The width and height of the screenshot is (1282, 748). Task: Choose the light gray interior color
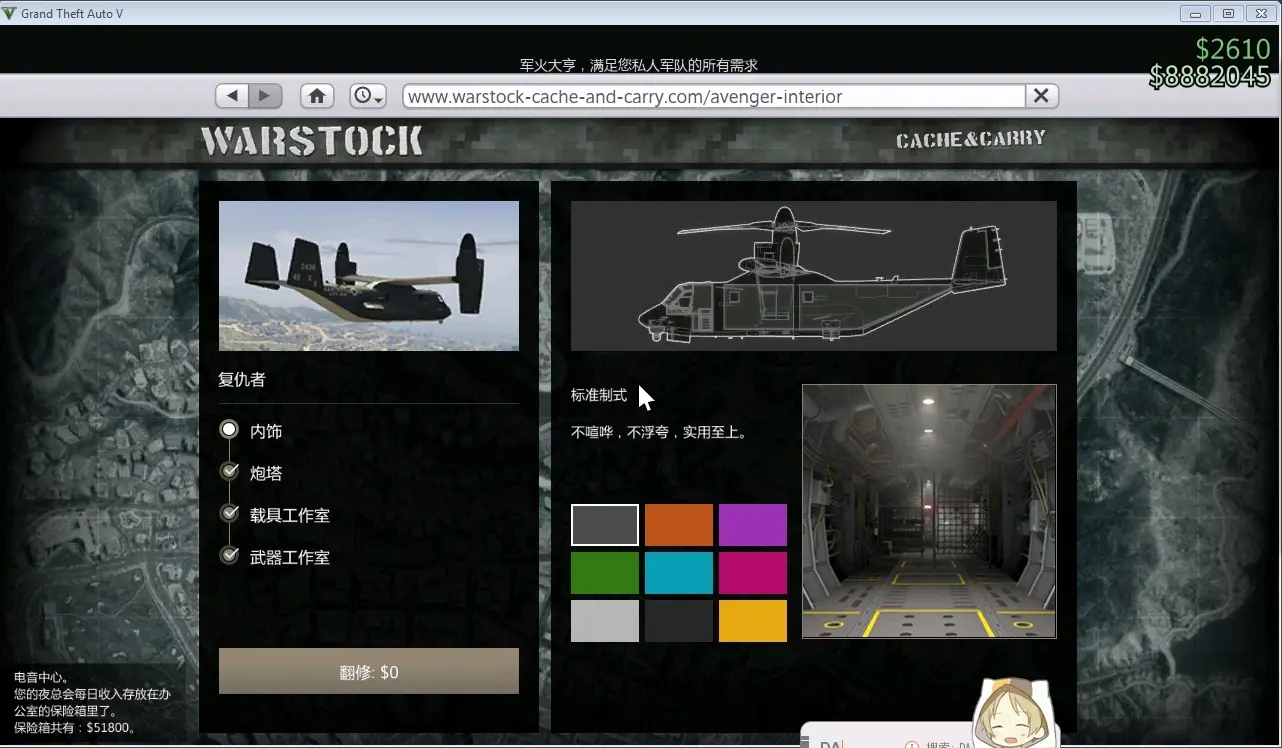click(x=605, y=621)
